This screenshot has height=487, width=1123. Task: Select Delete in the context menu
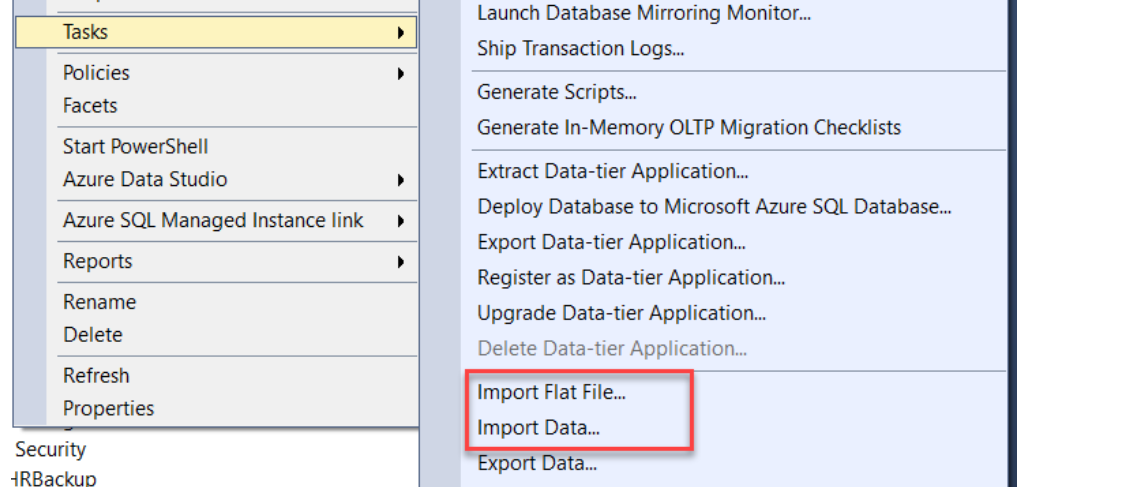[x=93, y=335]
